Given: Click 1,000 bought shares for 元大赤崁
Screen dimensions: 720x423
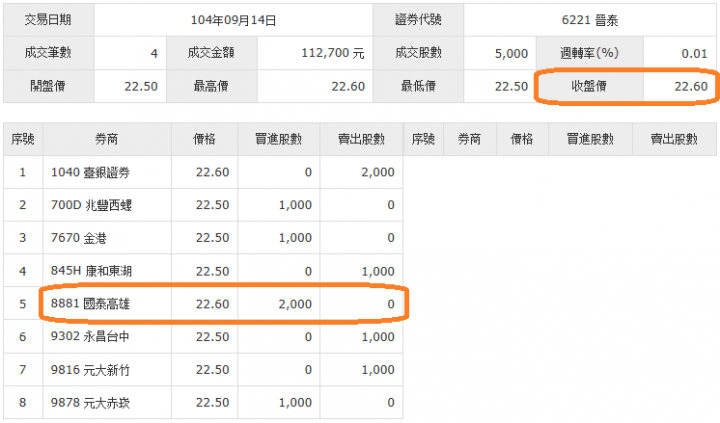Looking at the screenshot, I should click(295, 403).
